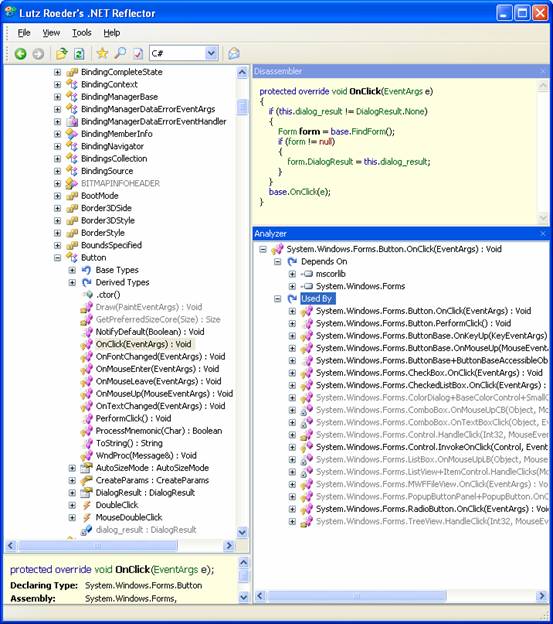Click the envelope icon in toolbar
Image resolution: width=553 pixels, height=624 pixels.
point(234,53)
